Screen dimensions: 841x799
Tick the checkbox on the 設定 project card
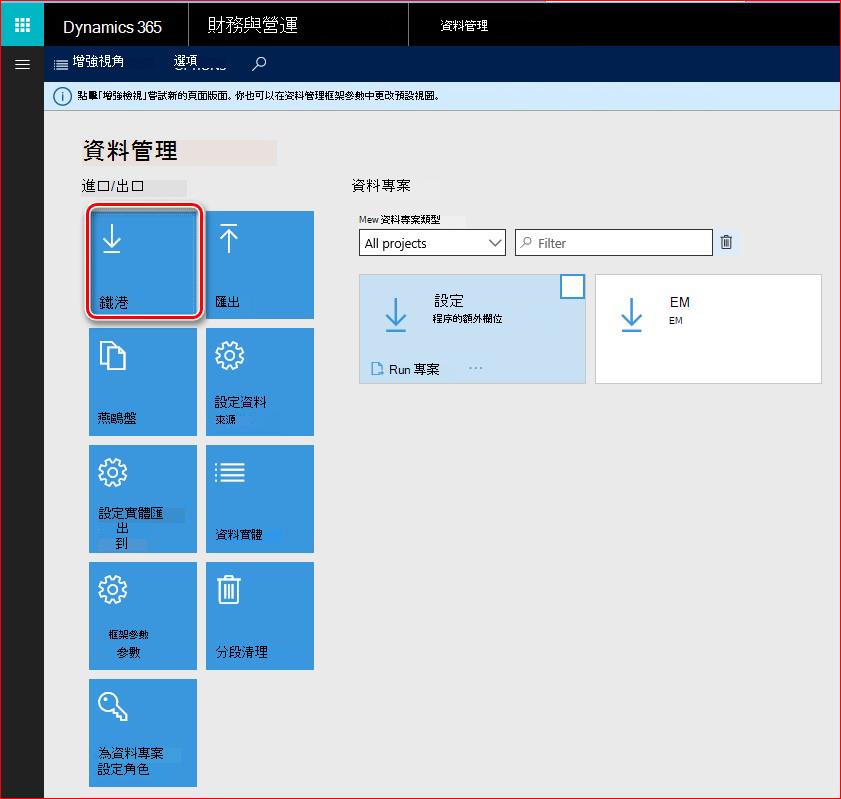pos(572,286)
